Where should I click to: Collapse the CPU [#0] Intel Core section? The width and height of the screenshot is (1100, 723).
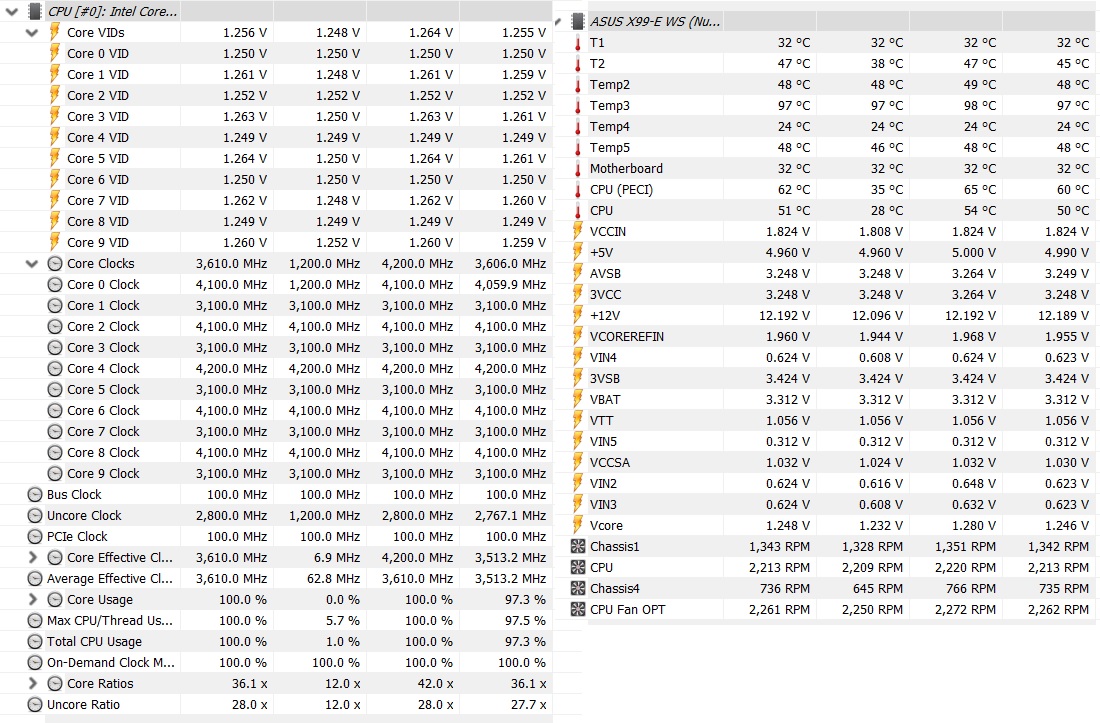click(x=11, y=11)
